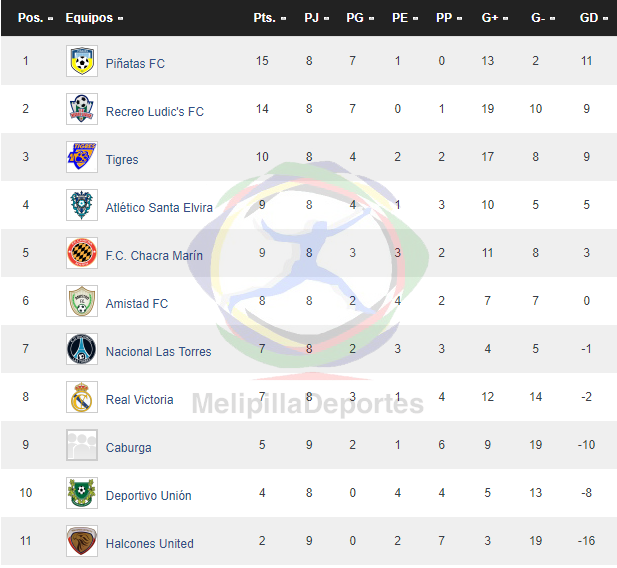The image size is (617, 568).
Task: Click the Nacional Las Torres crest
Action: tap(82, 349)
